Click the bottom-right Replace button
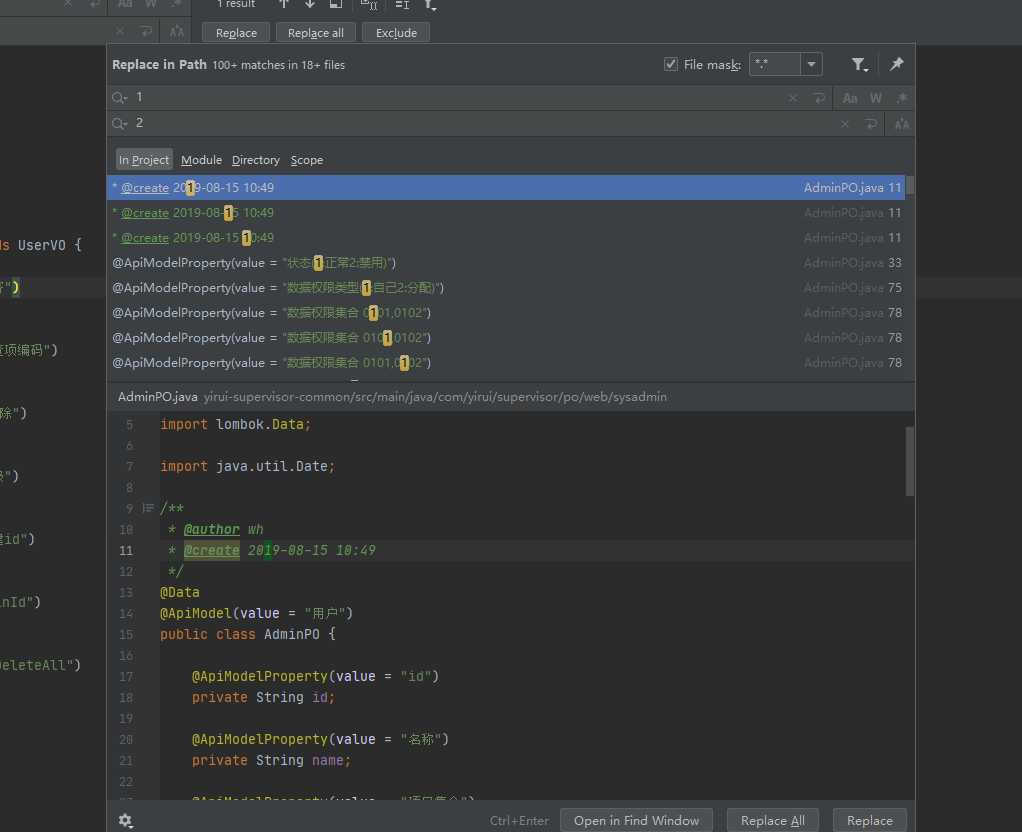This screenshot has height=832, width=1022. coord(869,820)
